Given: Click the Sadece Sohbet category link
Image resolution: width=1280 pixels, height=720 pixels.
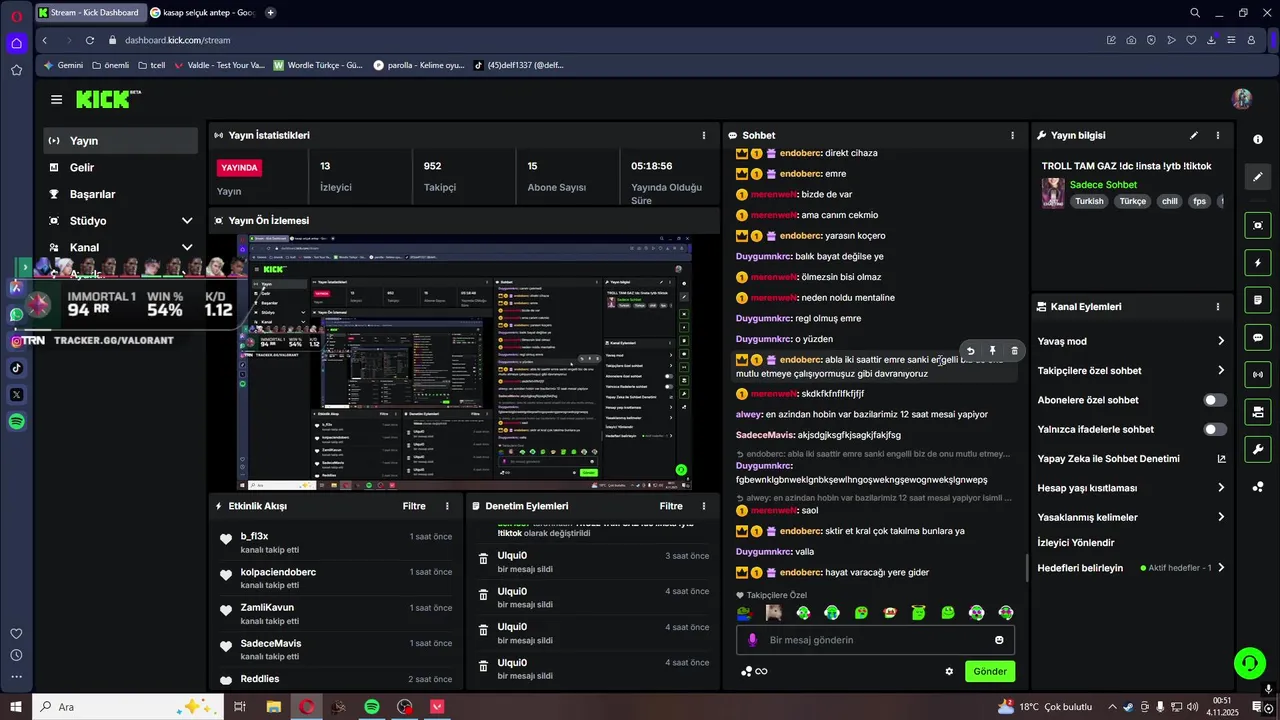Looking at the screenshot, I should 1103,185.
